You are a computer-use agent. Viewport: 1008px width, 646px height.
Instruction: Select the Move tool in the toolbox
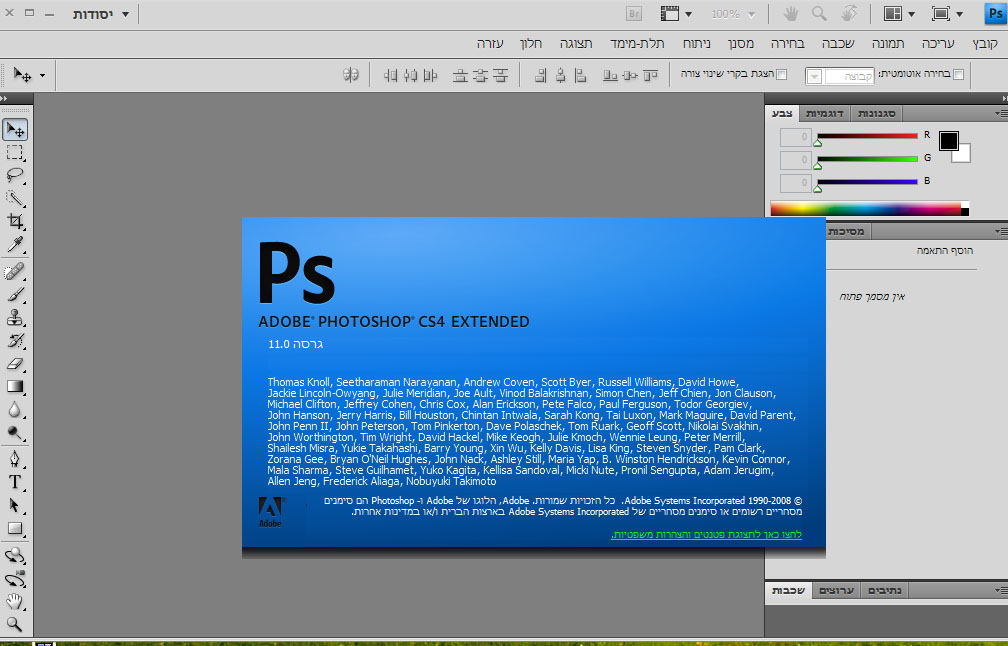tap(15, 130)
